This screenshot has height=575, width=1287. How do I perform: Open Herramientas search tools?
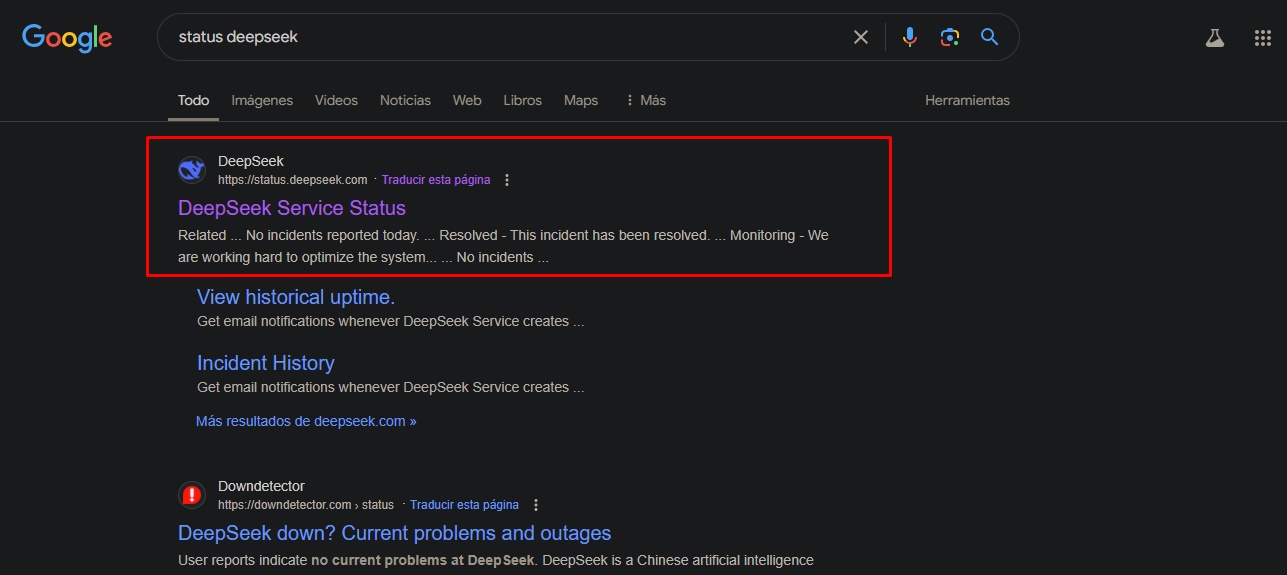(x=967, y=100)
